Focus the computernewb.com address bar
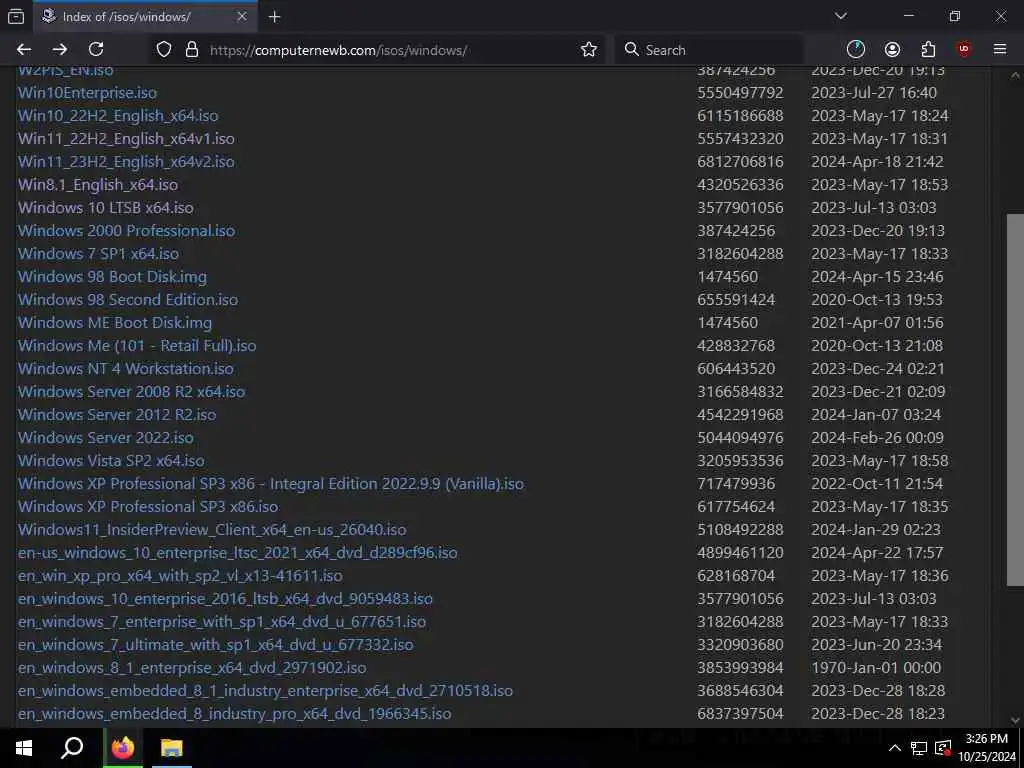Image resolution: width=1024 pixels, height=768 pixels. [x=376, y=50]
